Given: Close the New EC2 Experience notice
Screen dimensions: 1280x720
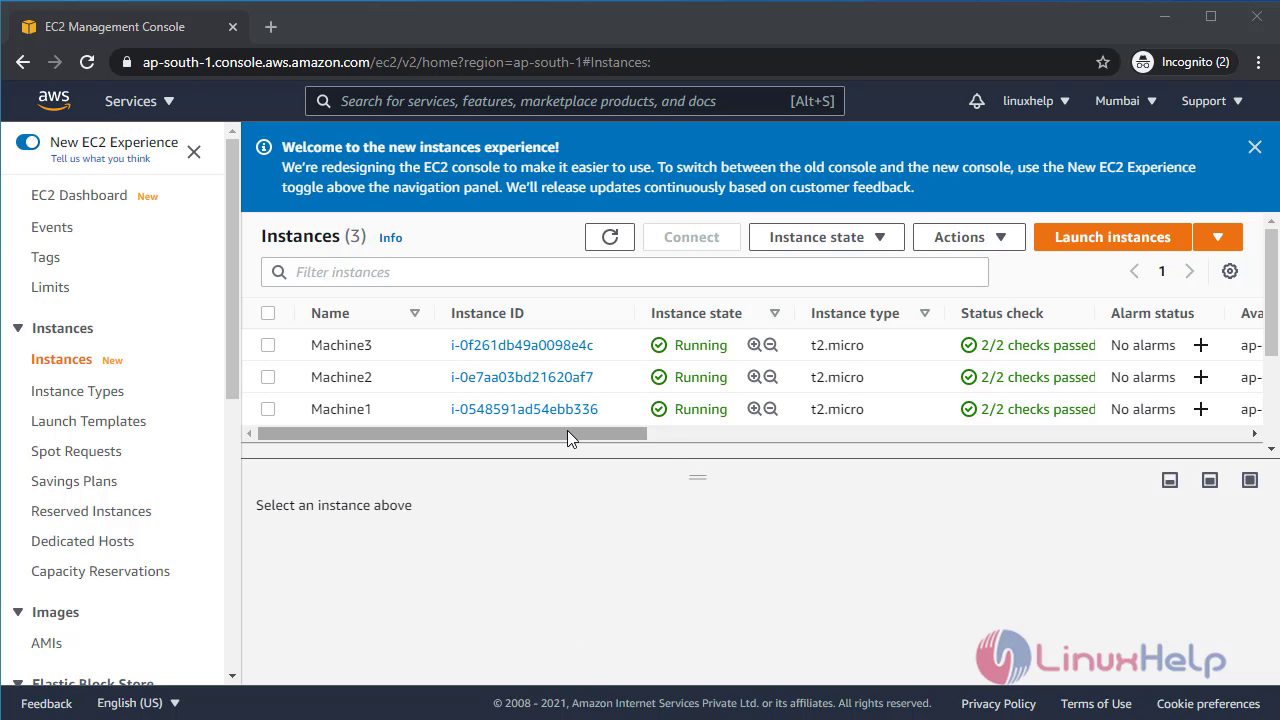Looking at the screenshot, I should coord(194,152).
